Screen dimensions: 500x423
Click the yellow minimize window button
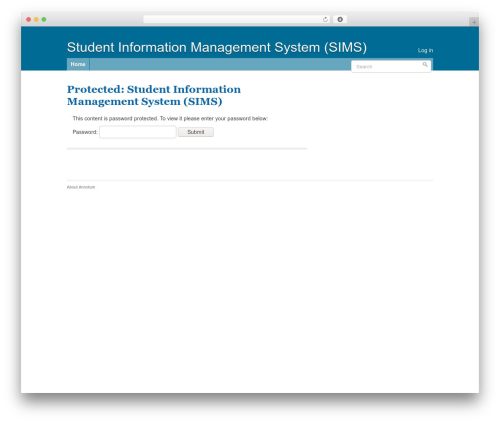[x=36, y=19]
